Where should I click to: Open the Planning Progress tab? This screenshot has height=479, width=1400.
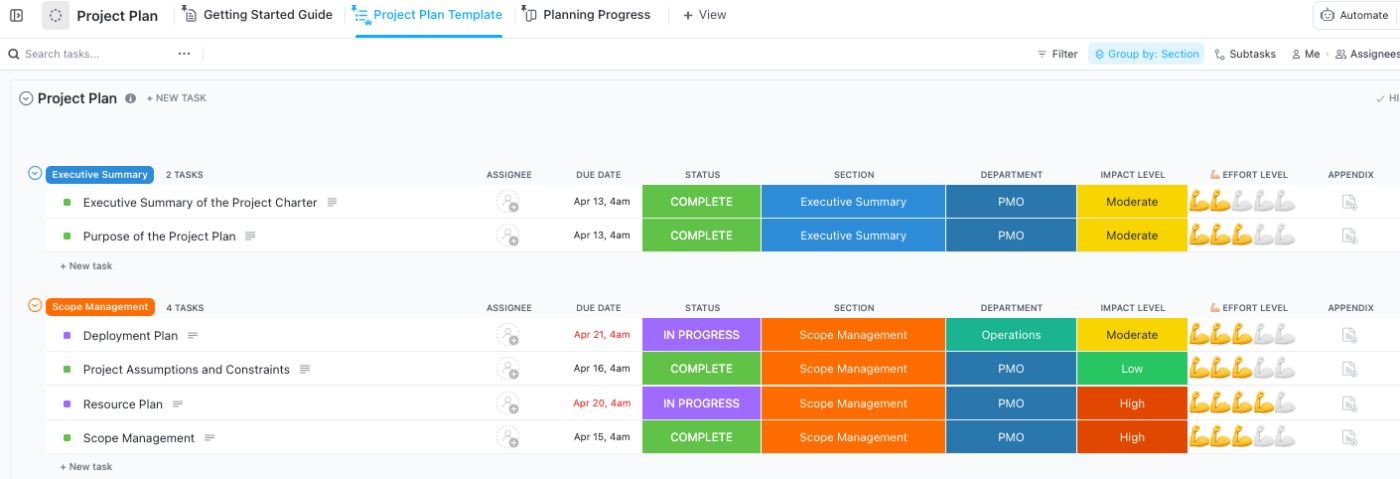click(x=587, y=15)
